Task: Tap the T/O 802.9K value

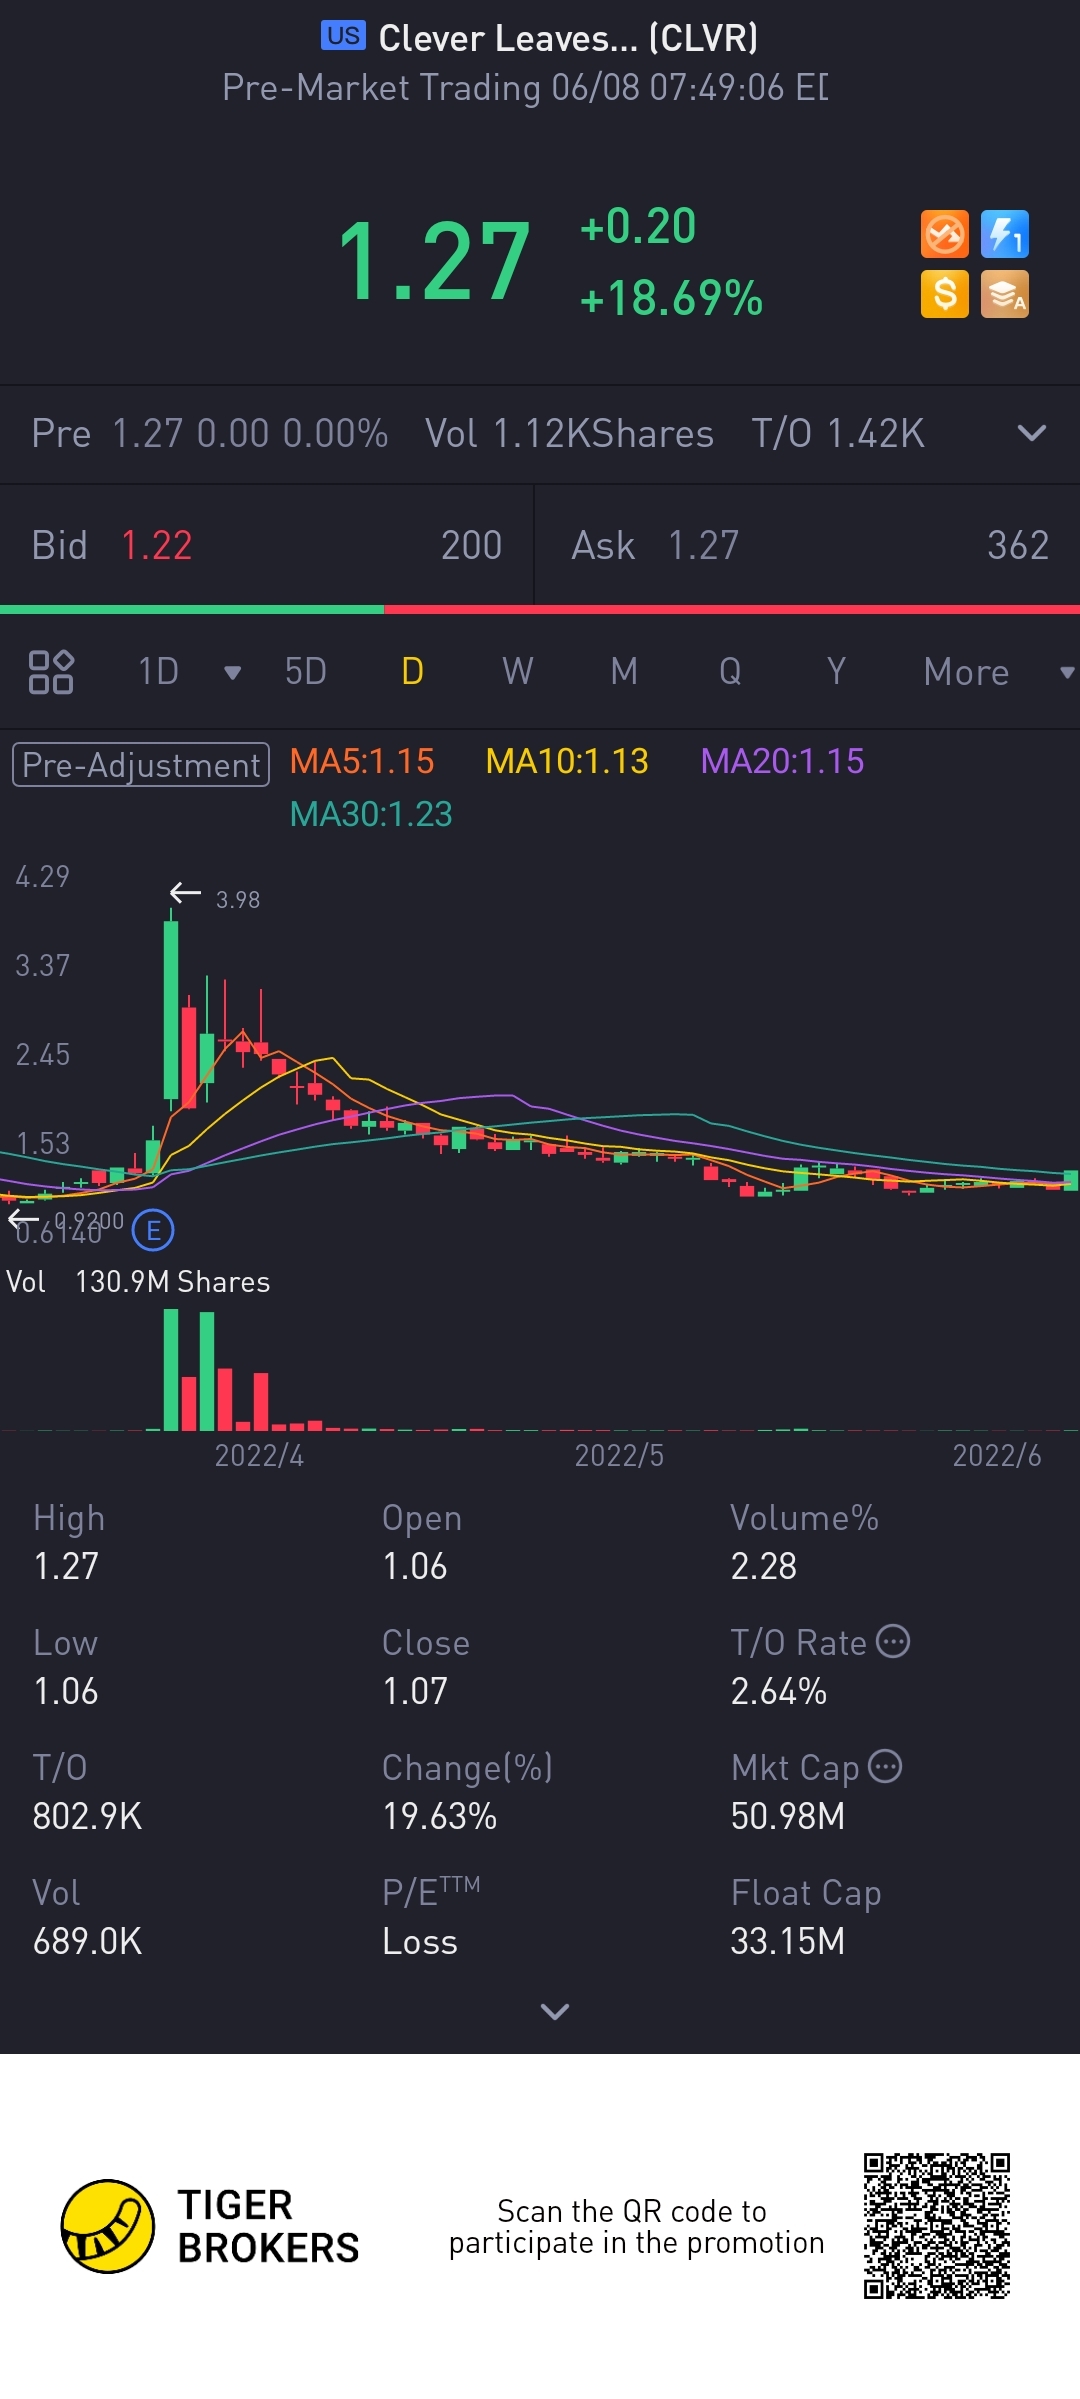Action: click(x=88, y=1816)
